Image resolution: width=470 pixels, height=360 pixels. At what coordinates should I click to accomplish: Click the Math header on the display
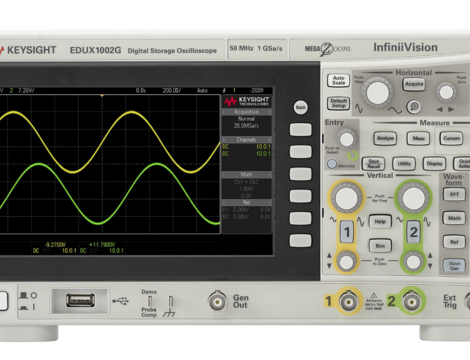(247, 174)
